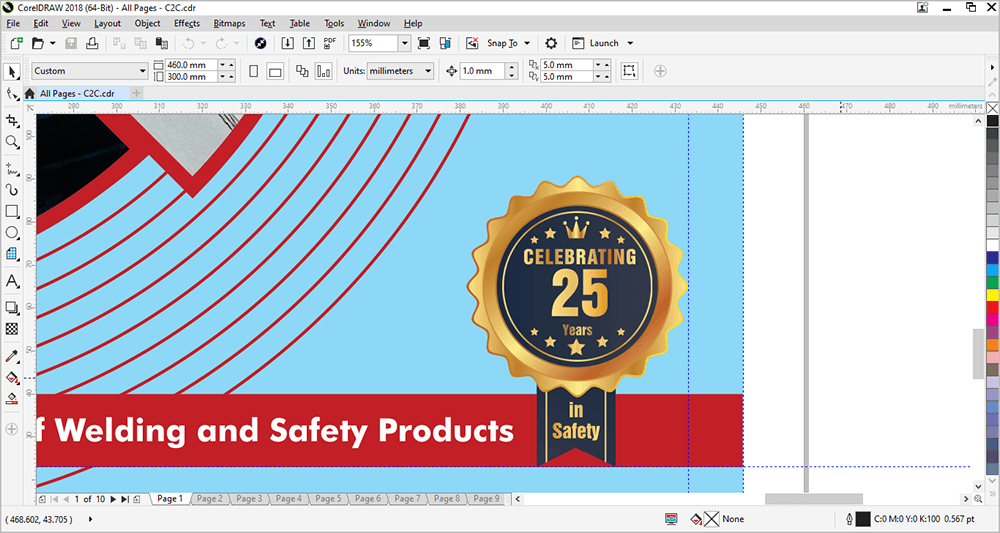Click the Search content icon

click(x=260, y=43)
